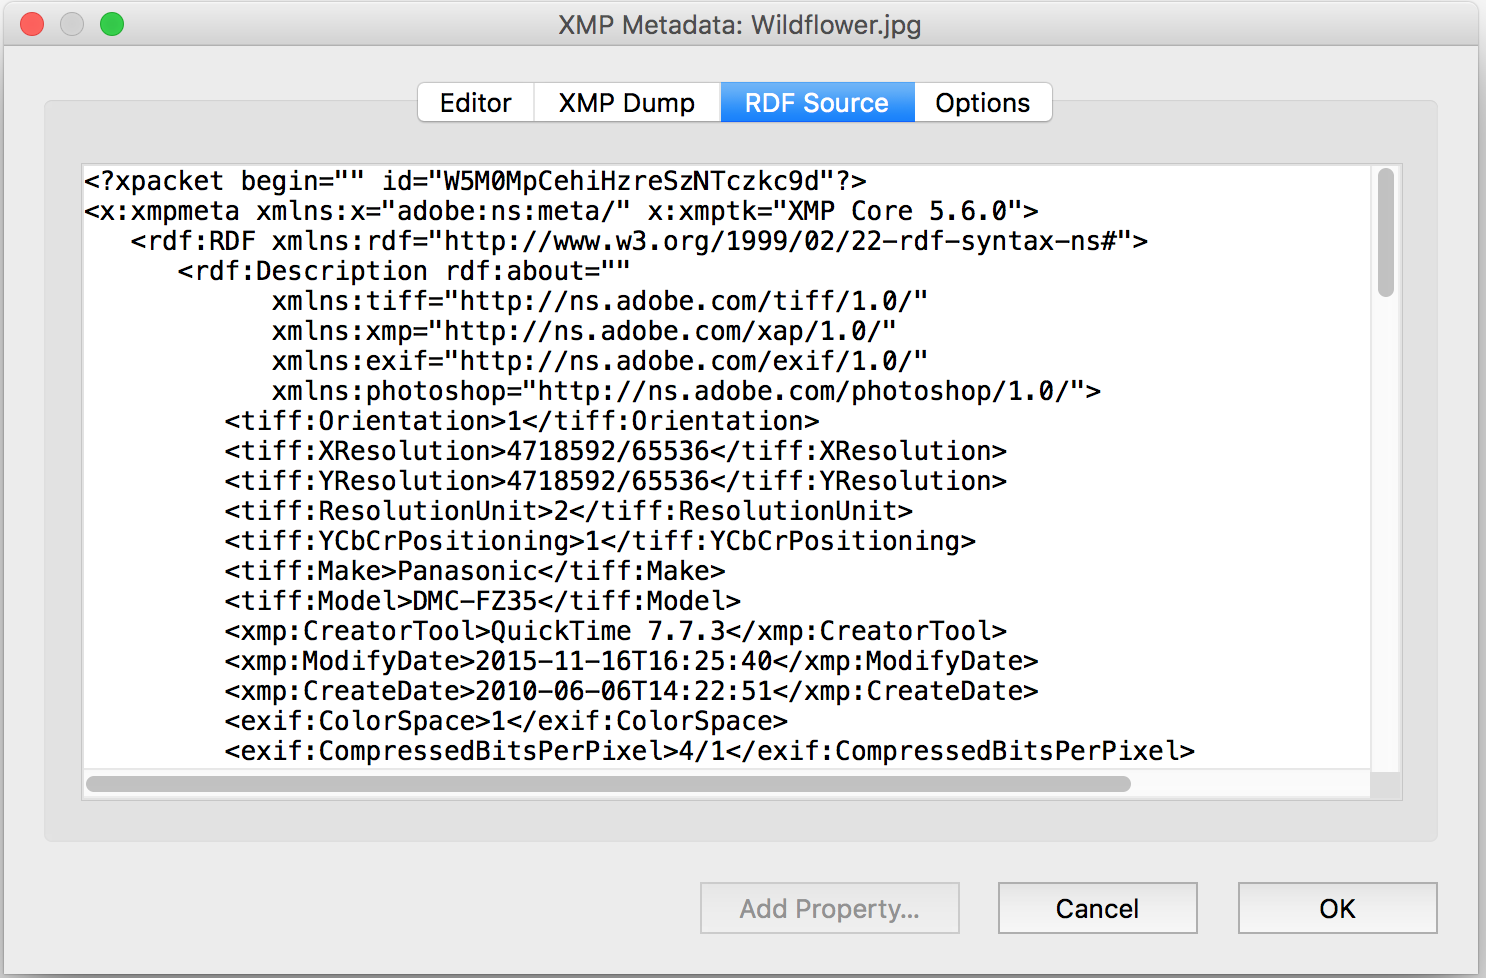Click the tiff:XResolution line

point(616,451)
